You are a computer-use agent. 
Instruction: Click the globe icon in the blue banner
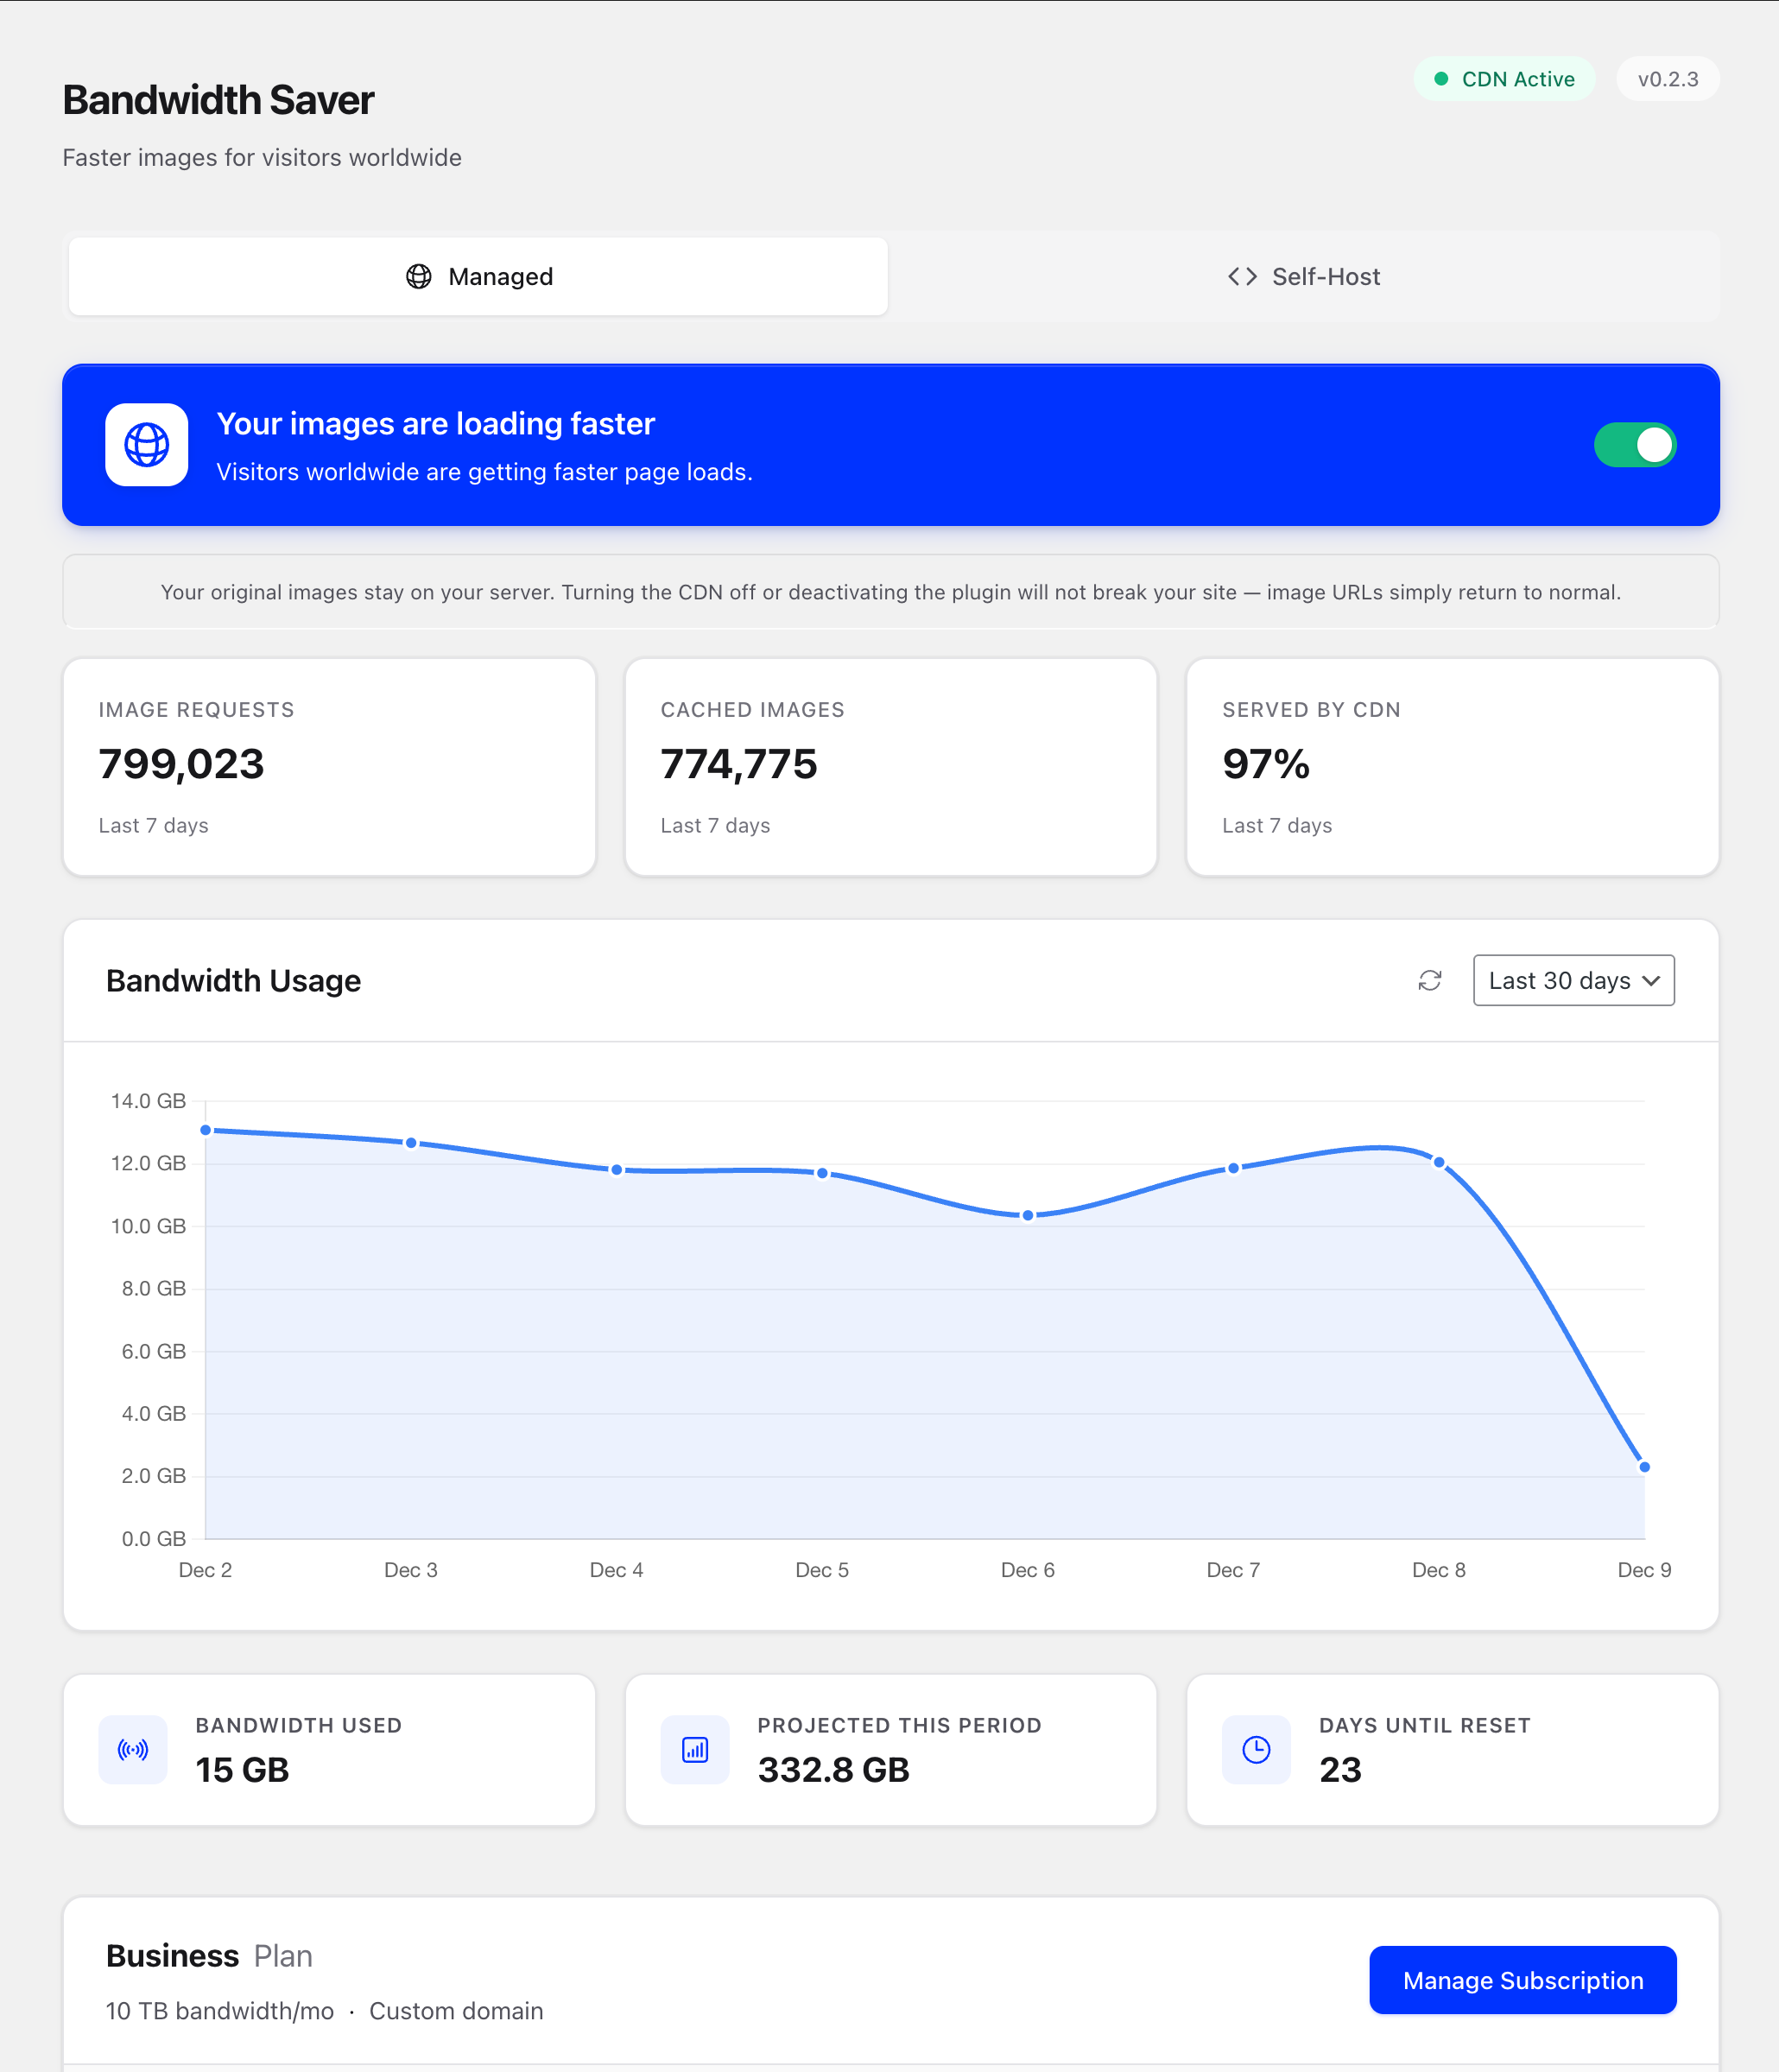coord(146,445)
